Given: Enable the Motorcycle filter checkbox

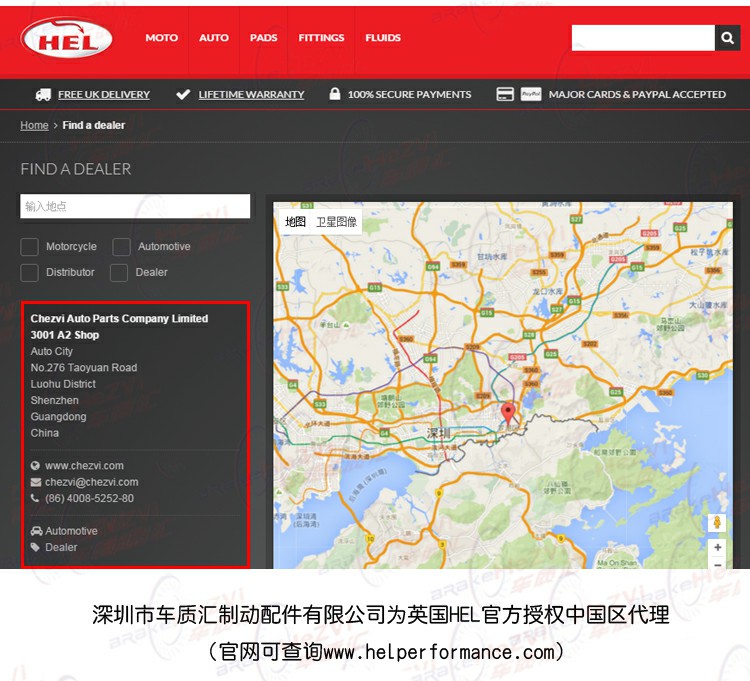Looking at the screenshot, I should tap(30, 247).
